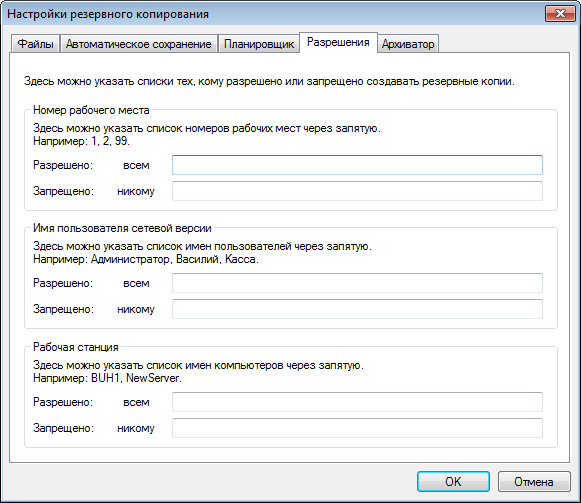This screenshot has height=503, width=581.
Task: Click the OK button
Action: pos(453,482)
